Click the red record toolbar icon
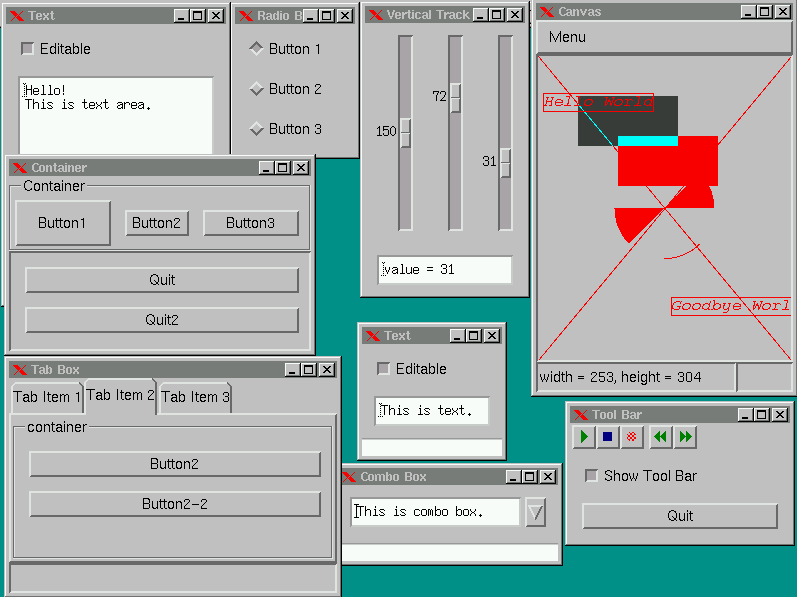Viewport: 797px width, 597px height. [632, 437]
